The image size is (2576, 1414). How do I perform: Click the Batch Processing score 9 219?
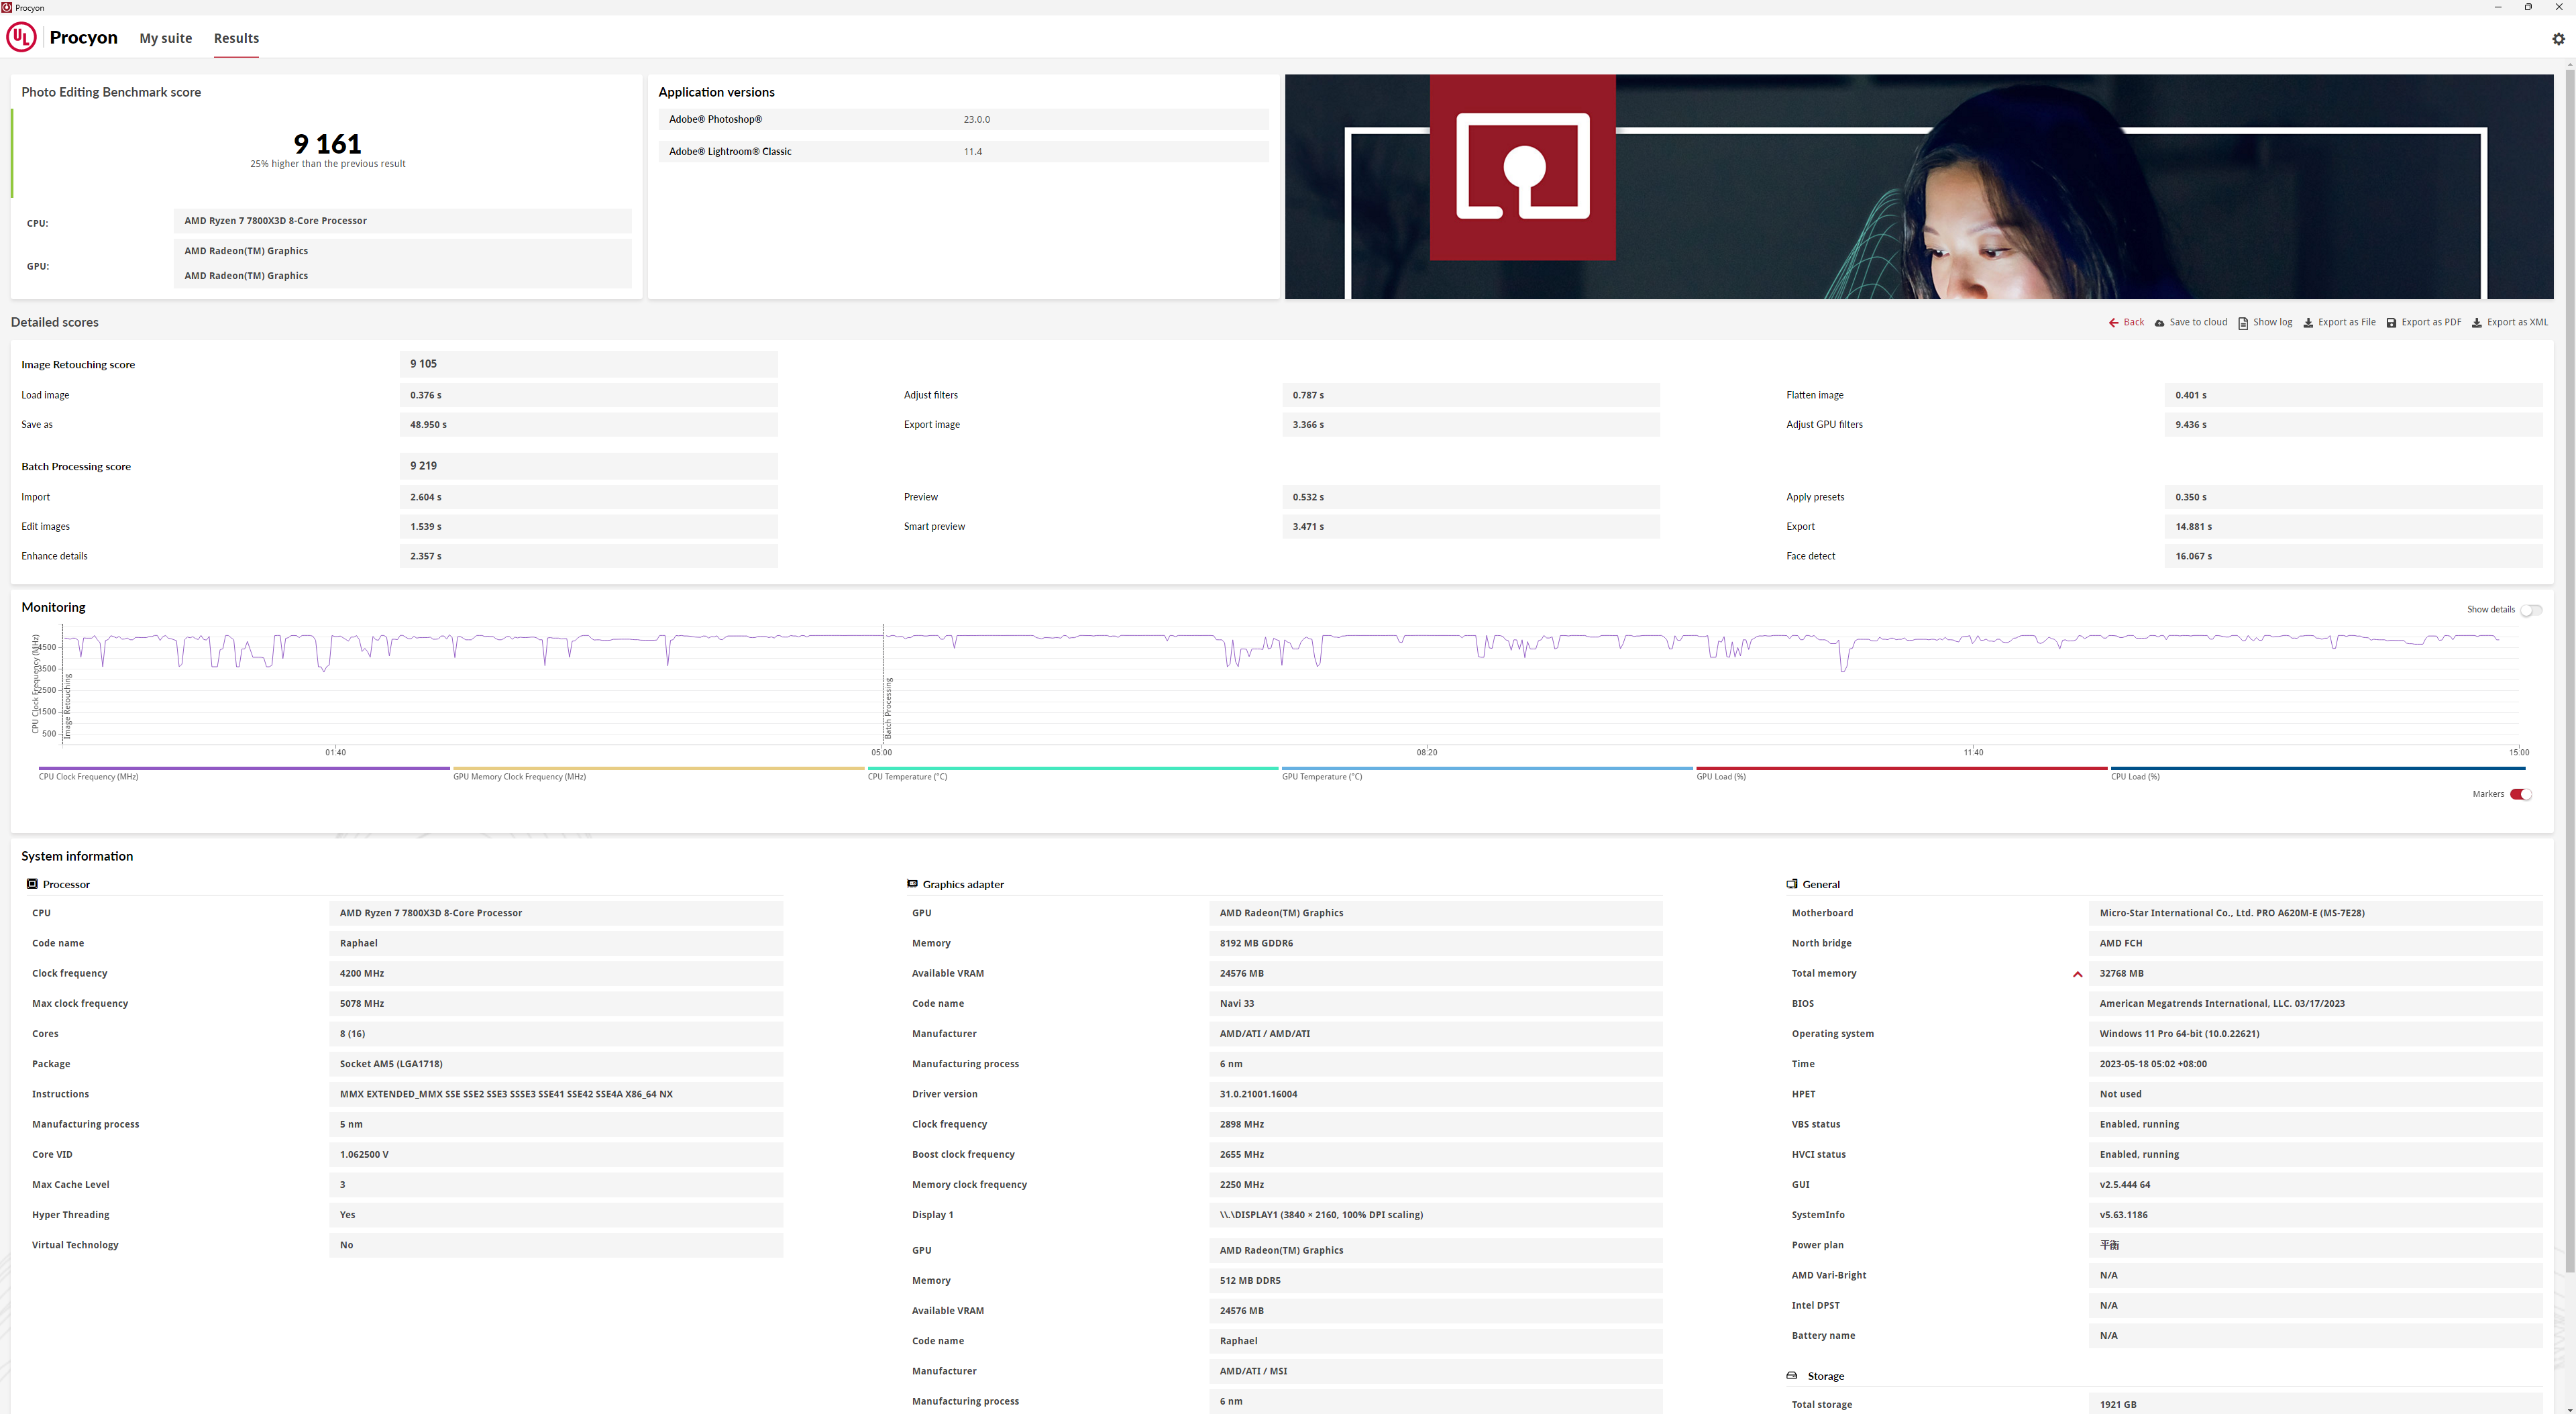pos(588,466)
